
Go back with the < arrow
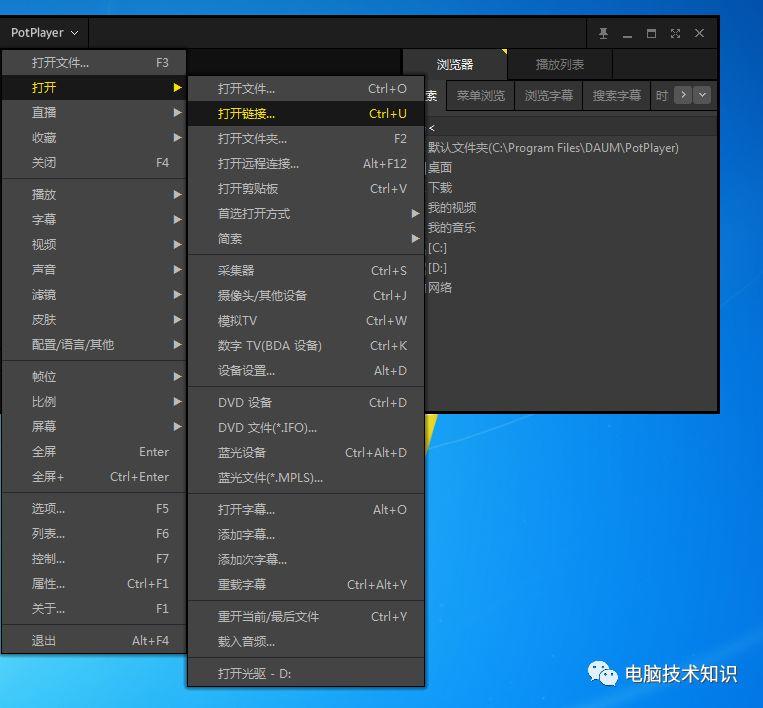point(432,128)
